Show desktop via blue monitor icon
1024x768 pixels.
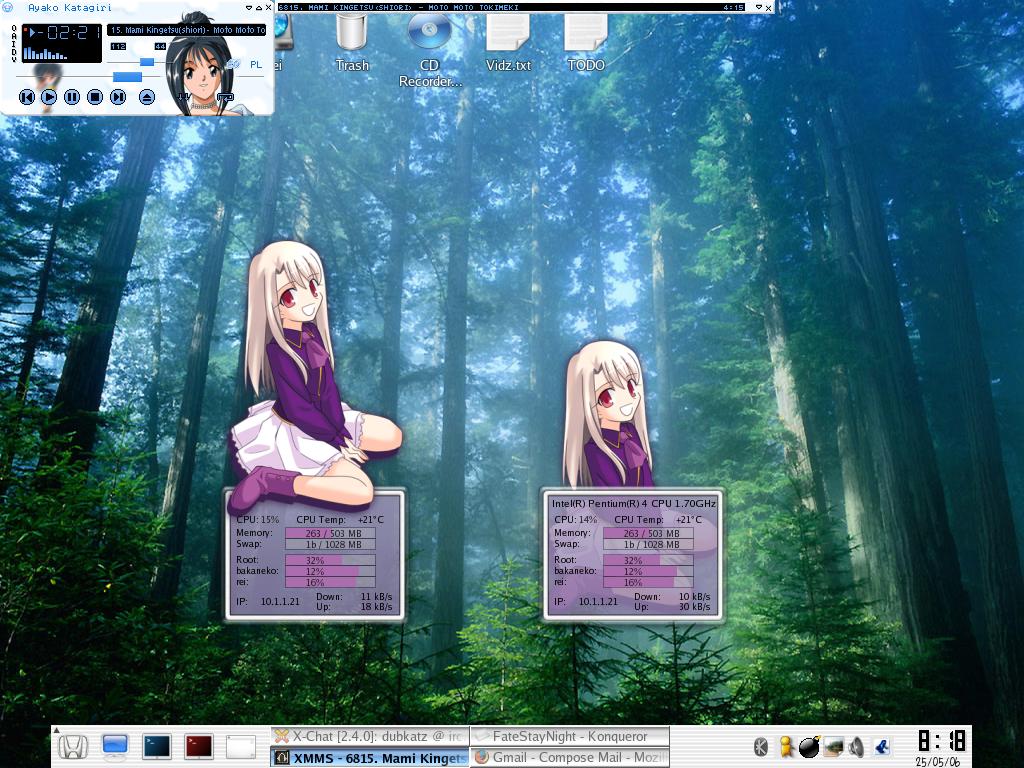115,746
